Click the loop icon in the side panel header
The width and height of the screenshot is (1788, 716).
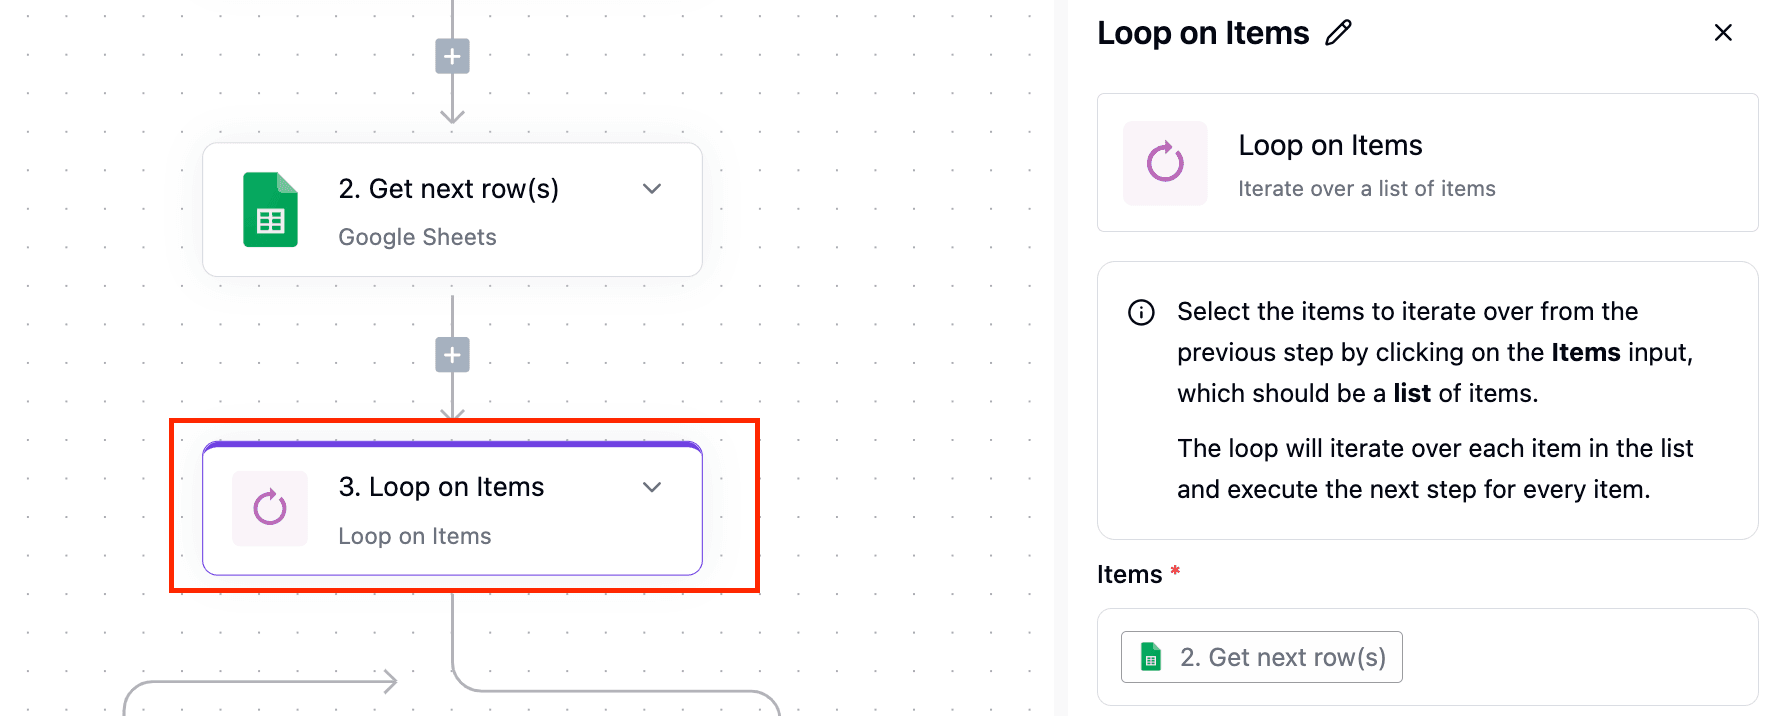1165,163
